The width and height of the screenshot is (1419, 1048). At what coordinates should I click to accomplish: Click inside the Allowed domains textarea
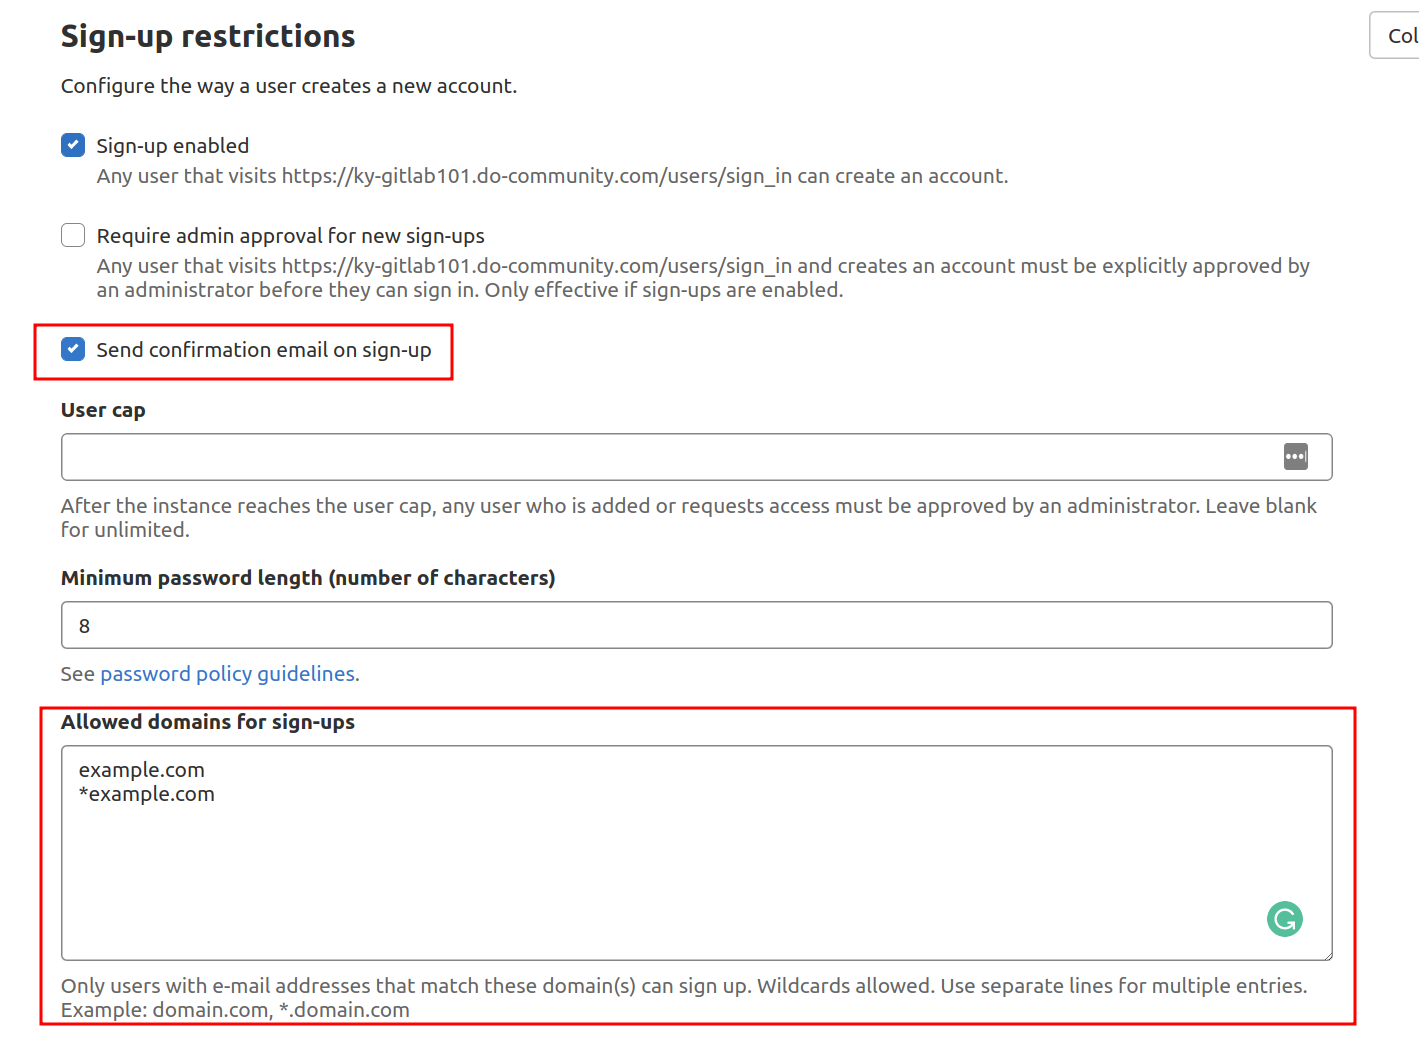coord(600,860)
